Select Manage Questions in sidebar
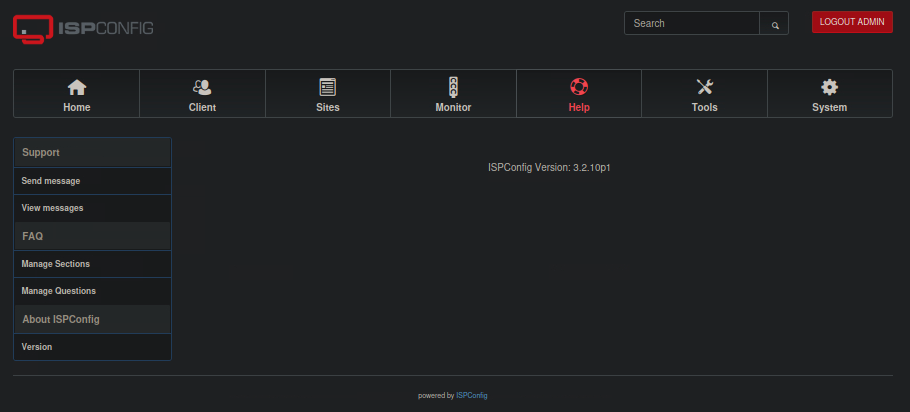The height and width of the screenshot is (412, 910). click(58, 291)
